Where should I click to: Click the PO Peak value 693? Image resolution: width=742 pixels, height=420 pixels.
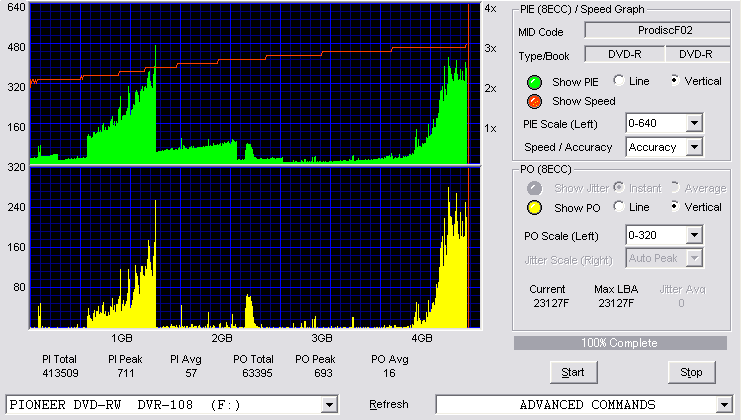(x=323, y=374)
